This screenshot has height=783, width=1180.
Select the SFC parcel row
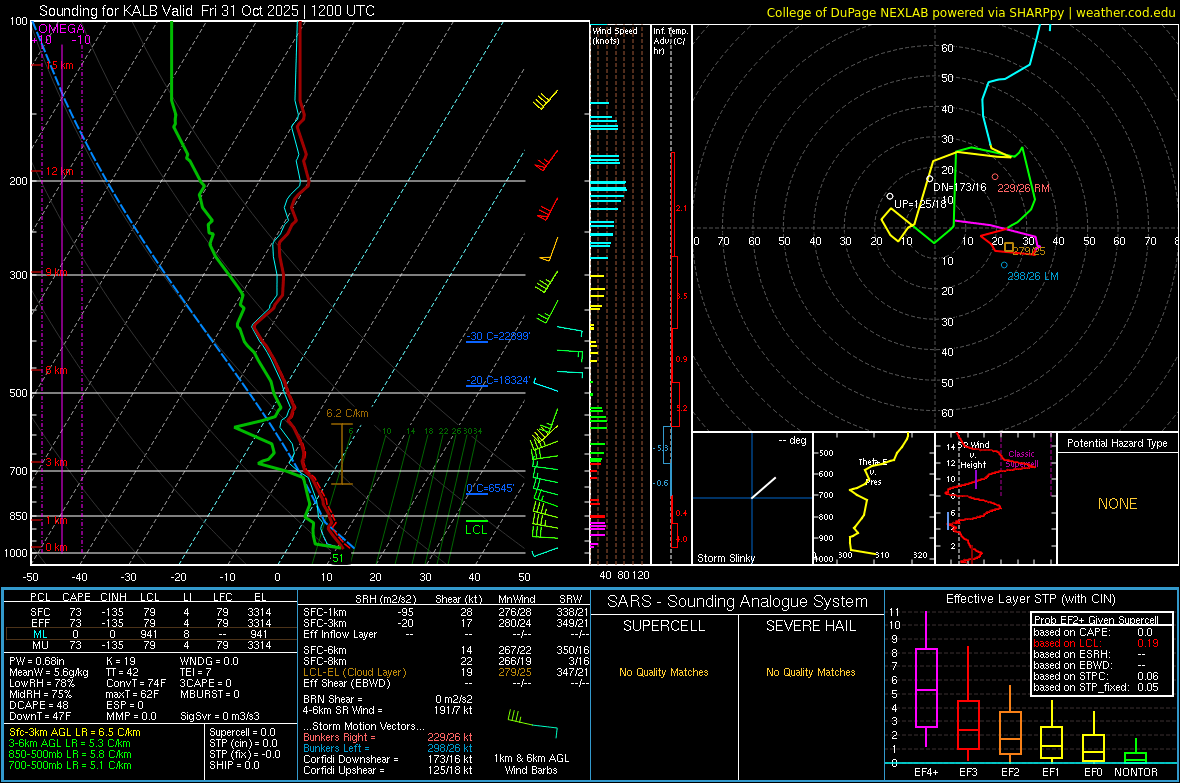149,612
